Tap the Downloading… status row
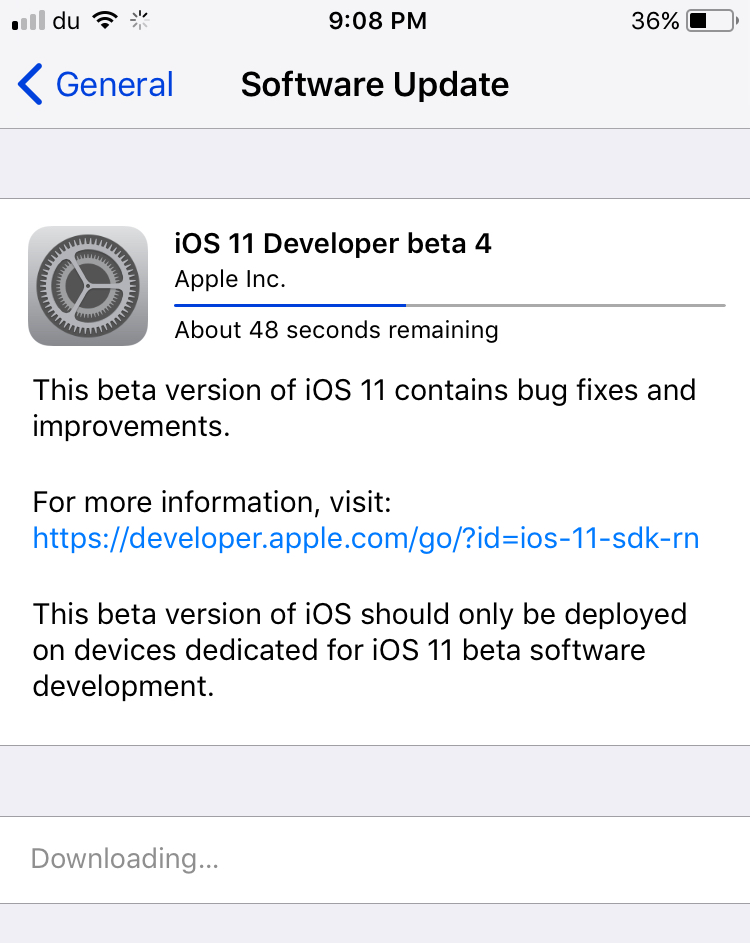This screenshot has height=943, width=750. (375, 859)
